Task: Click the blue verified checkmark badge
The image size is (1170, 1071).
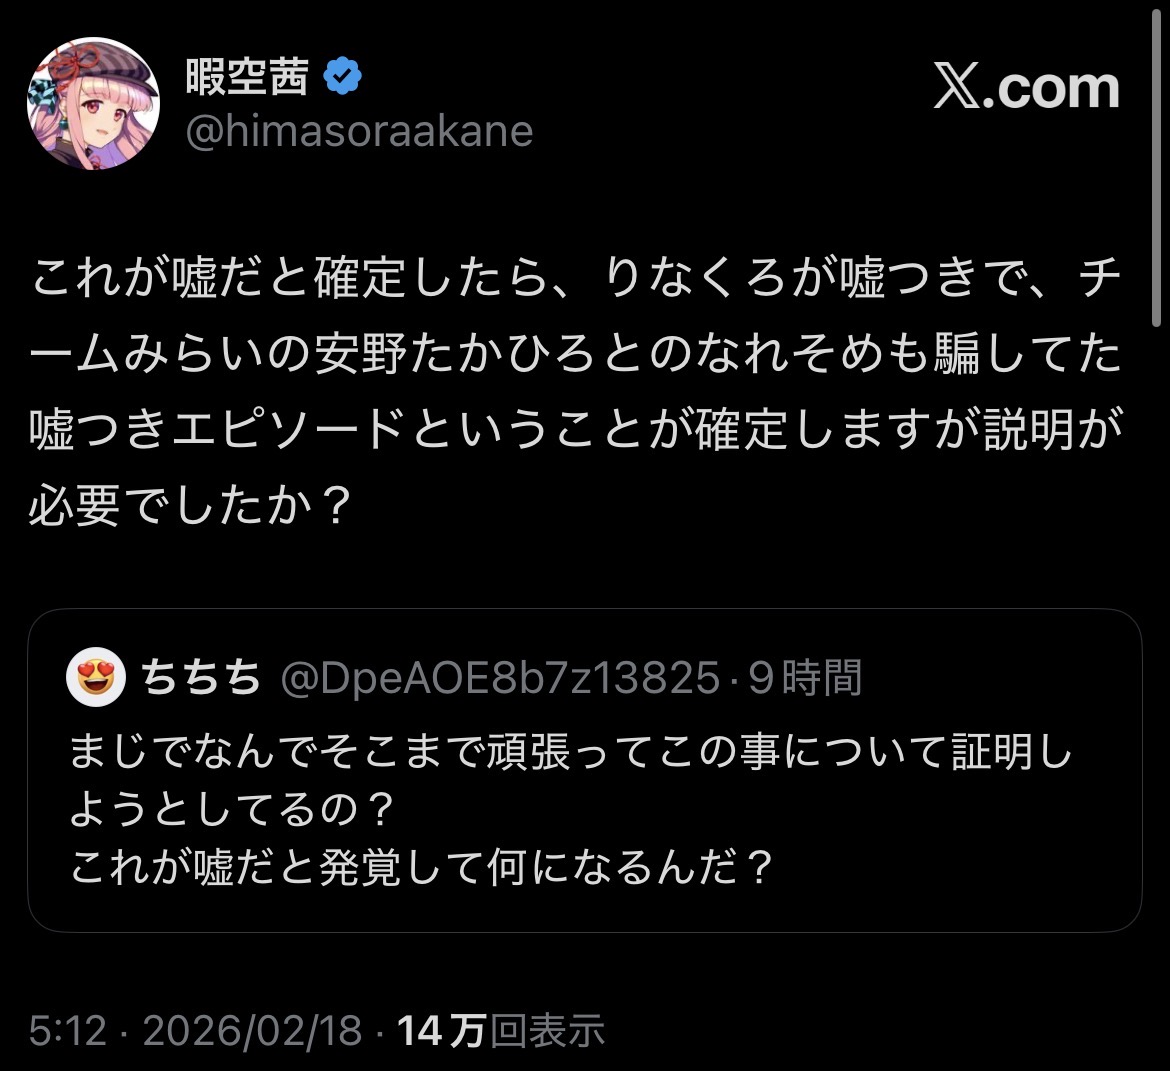Action: point(343,78)
